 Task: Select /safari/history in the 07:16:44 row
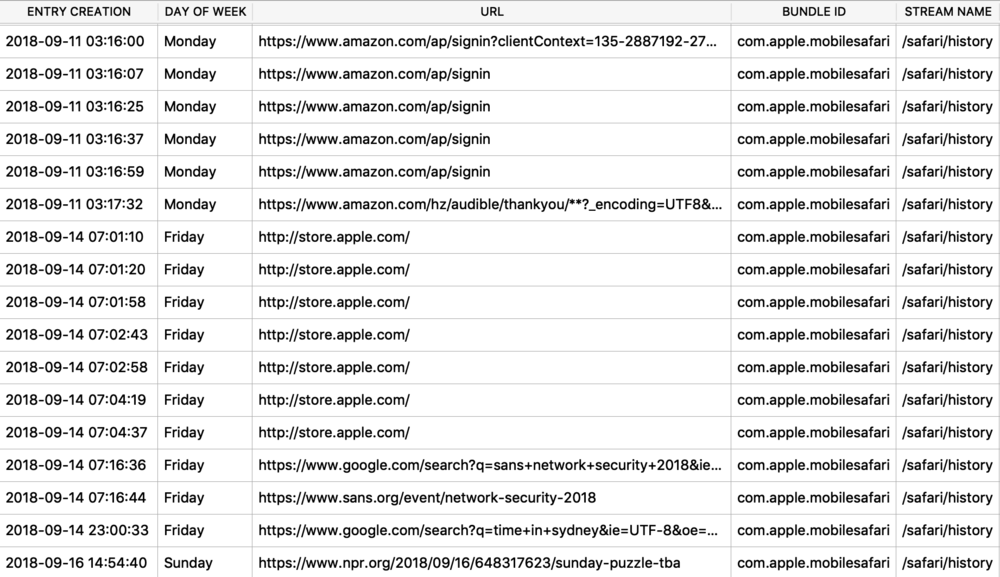[x=947, y=497]
